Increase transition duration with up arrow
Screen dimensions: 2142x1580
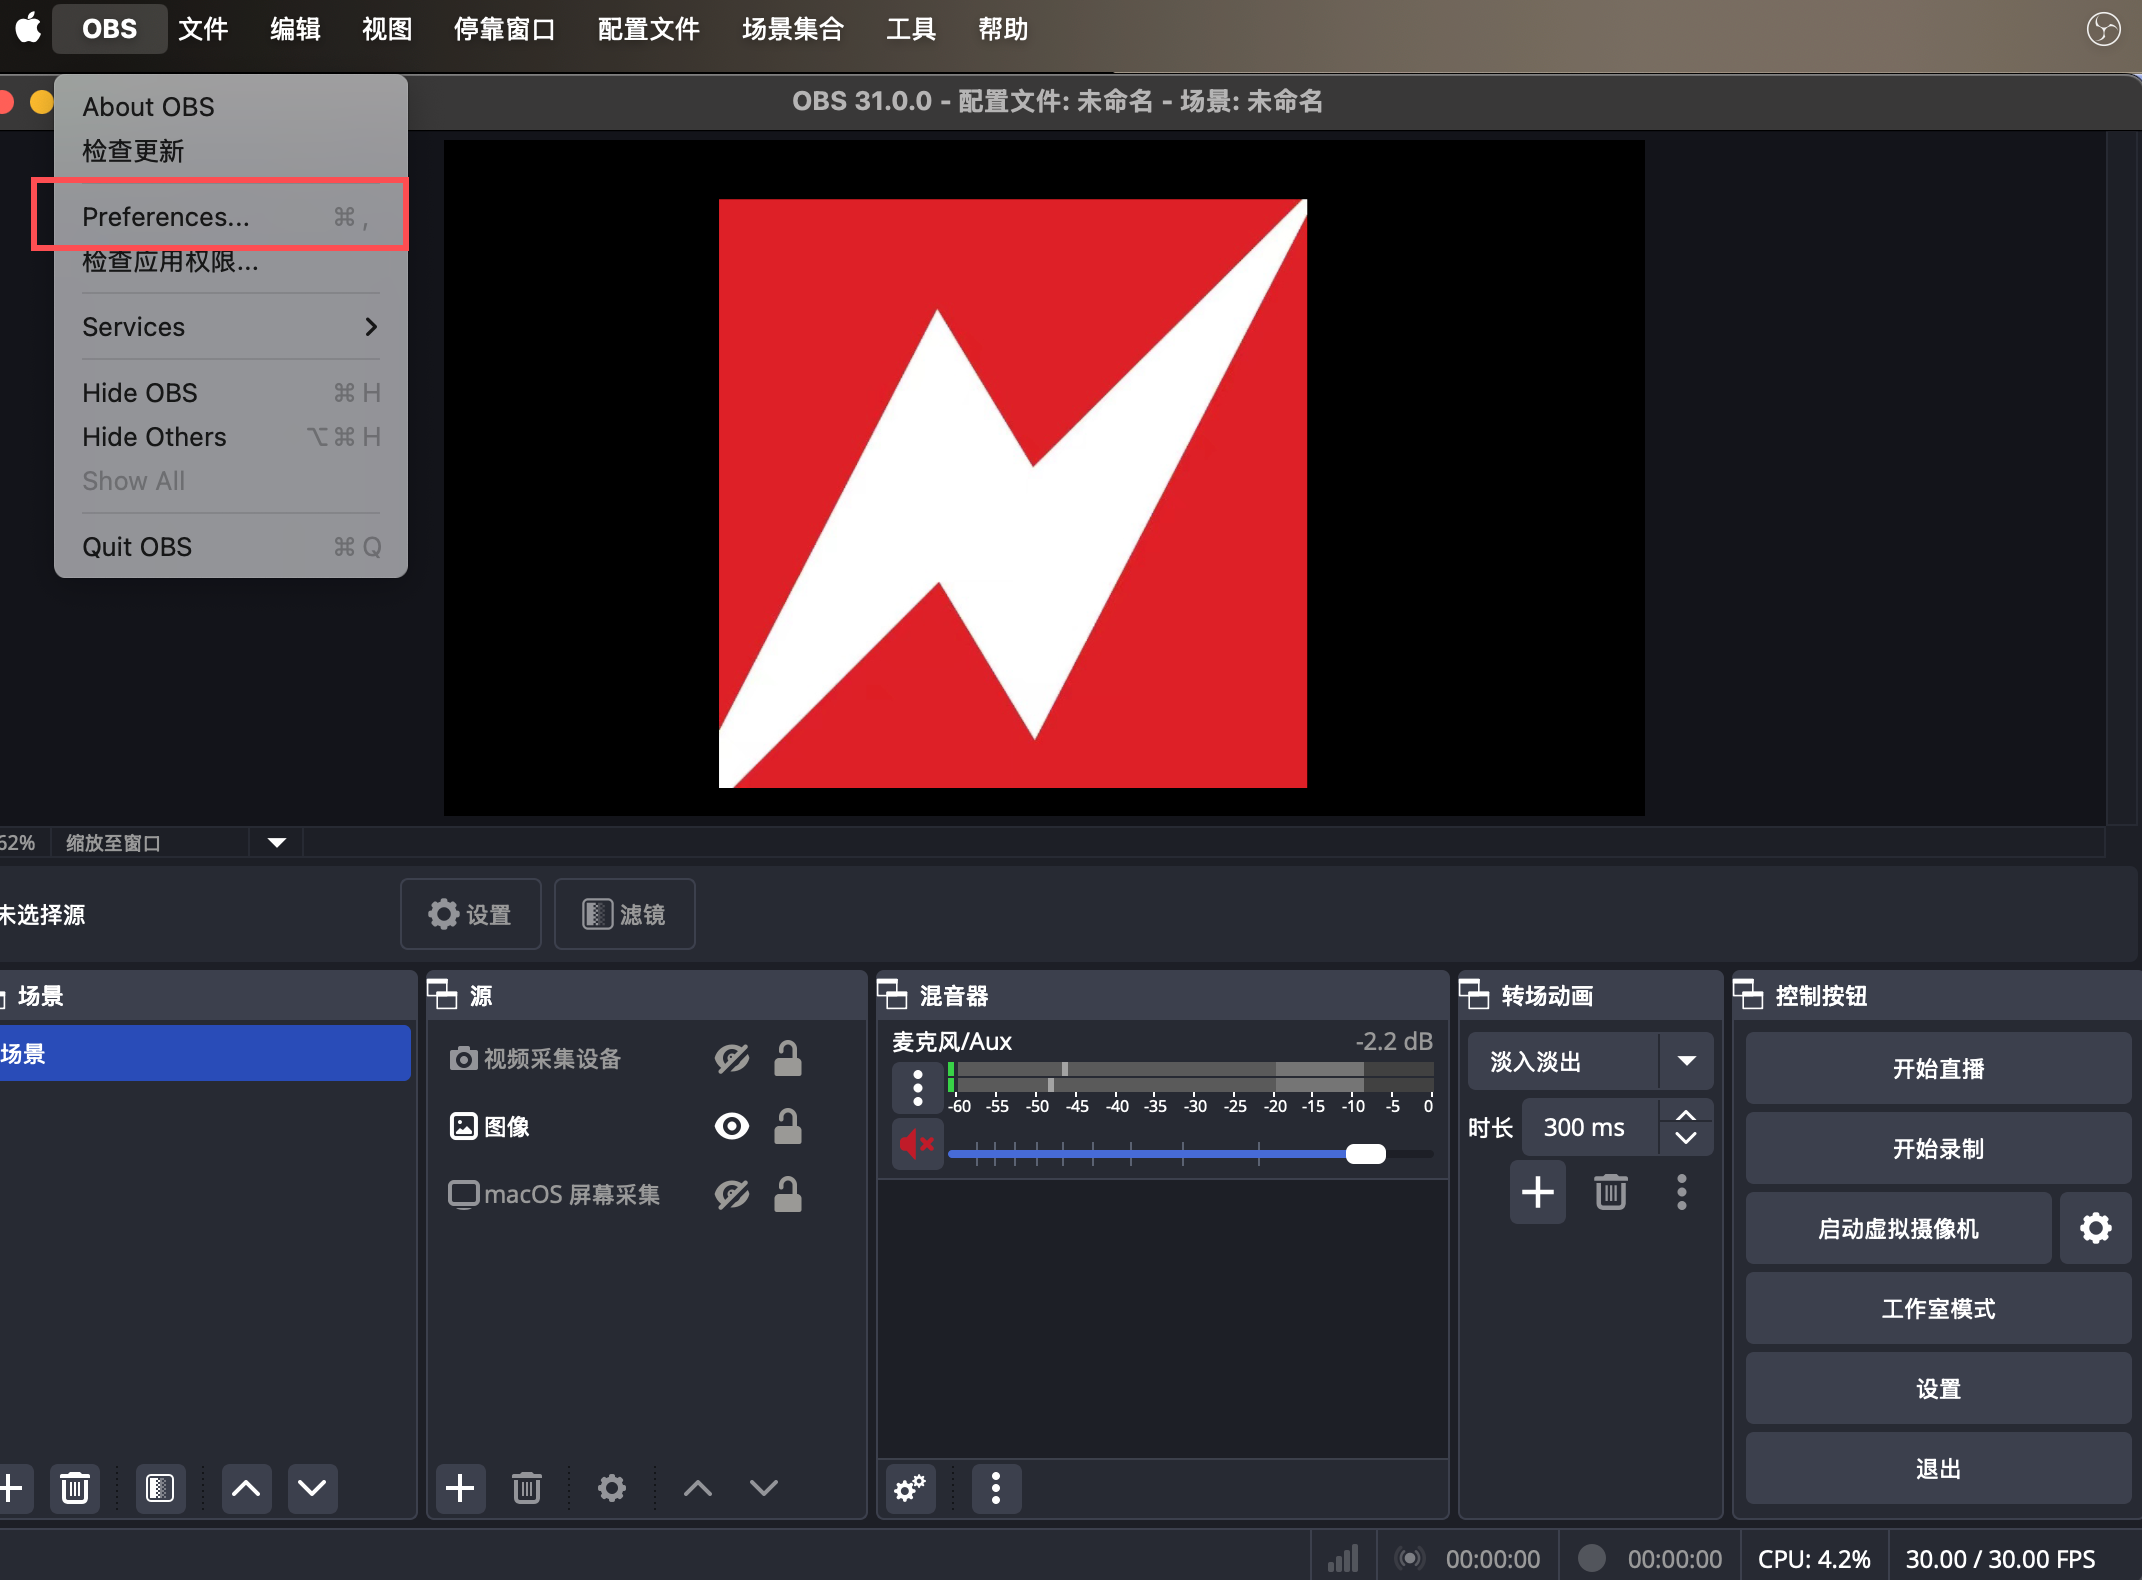click(1686, 1114)
